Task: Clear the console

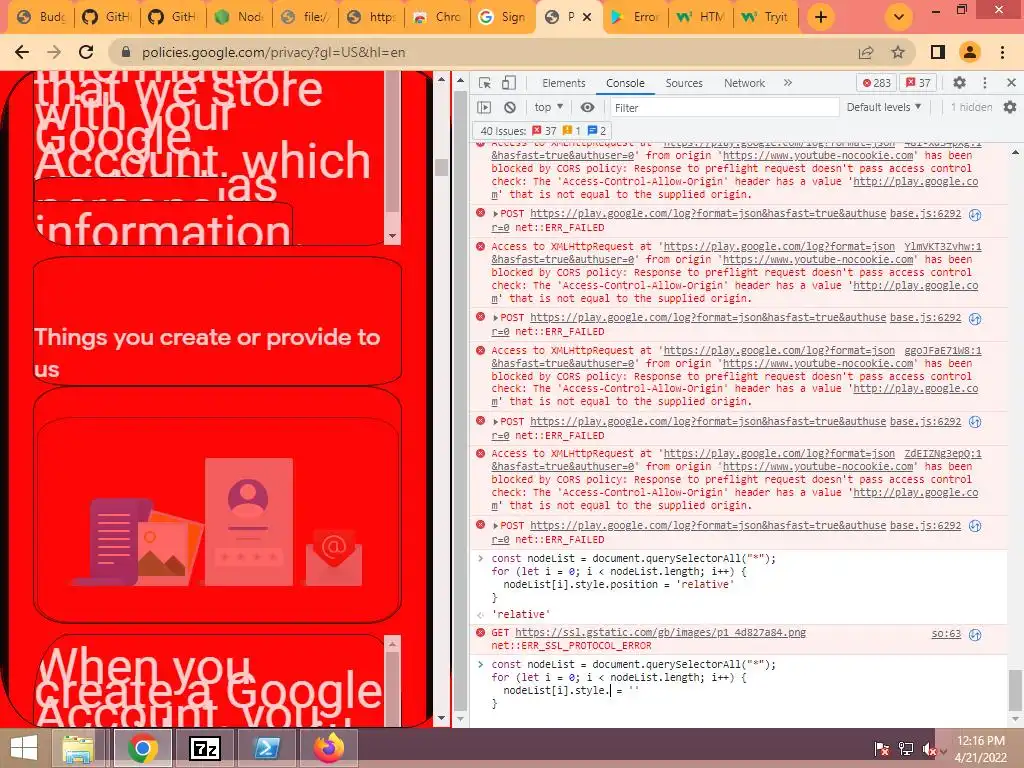Action: [510, 107]
